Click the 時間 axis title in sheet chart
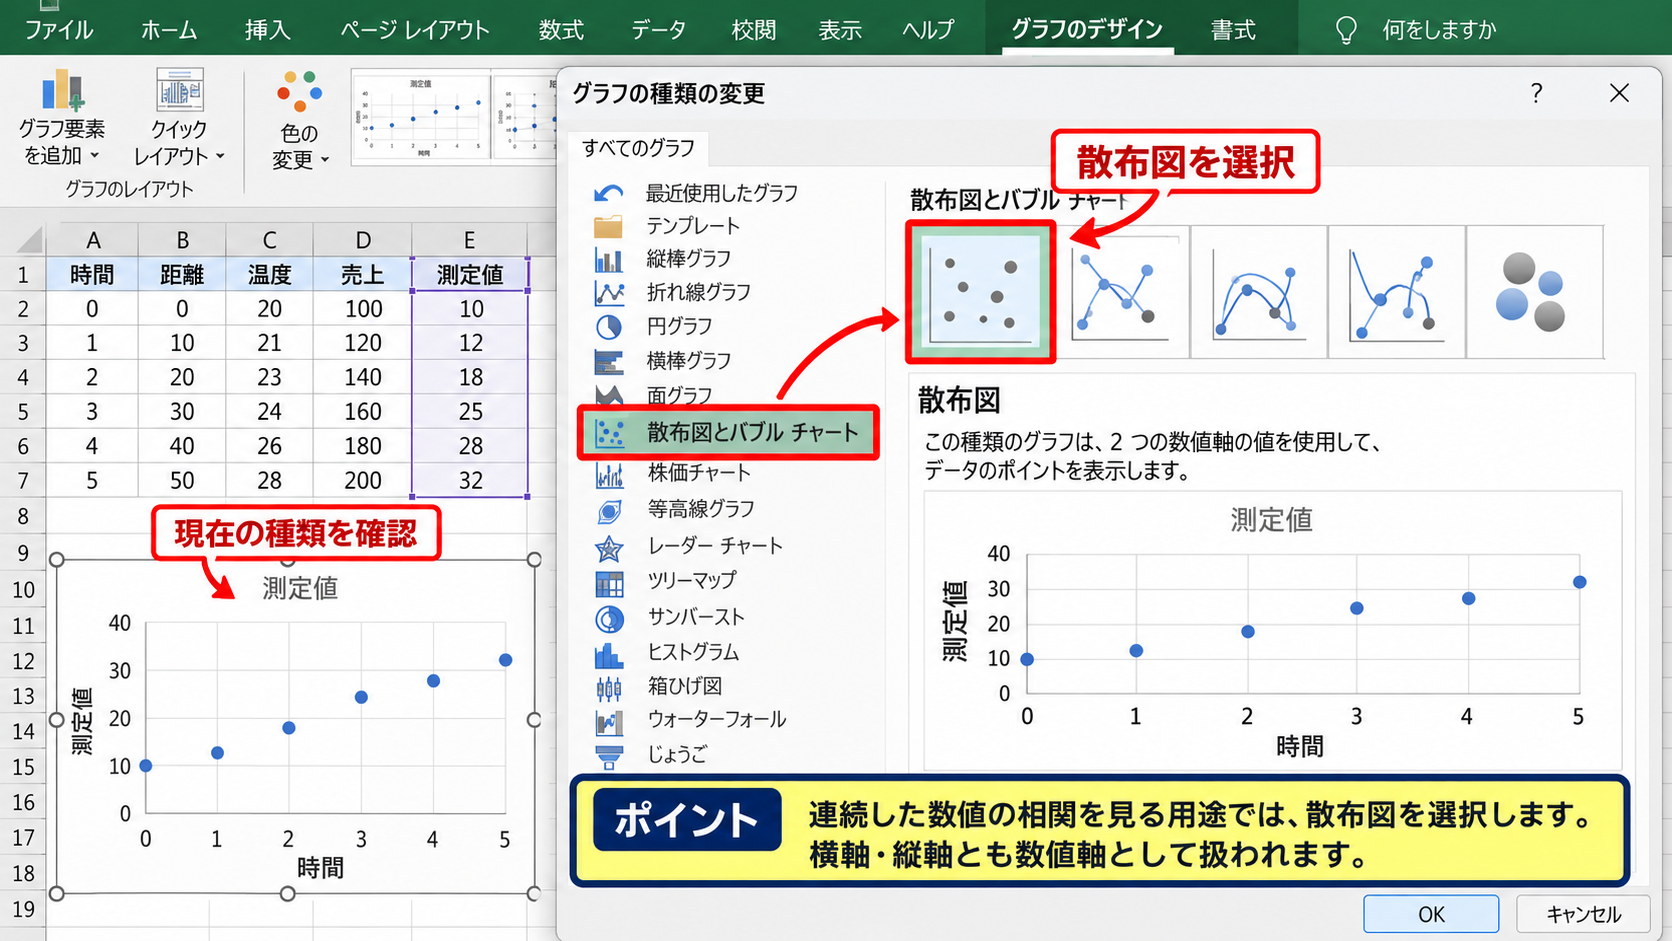The width and height of the screenshot is (1672, 941). (x=320, y=867)
